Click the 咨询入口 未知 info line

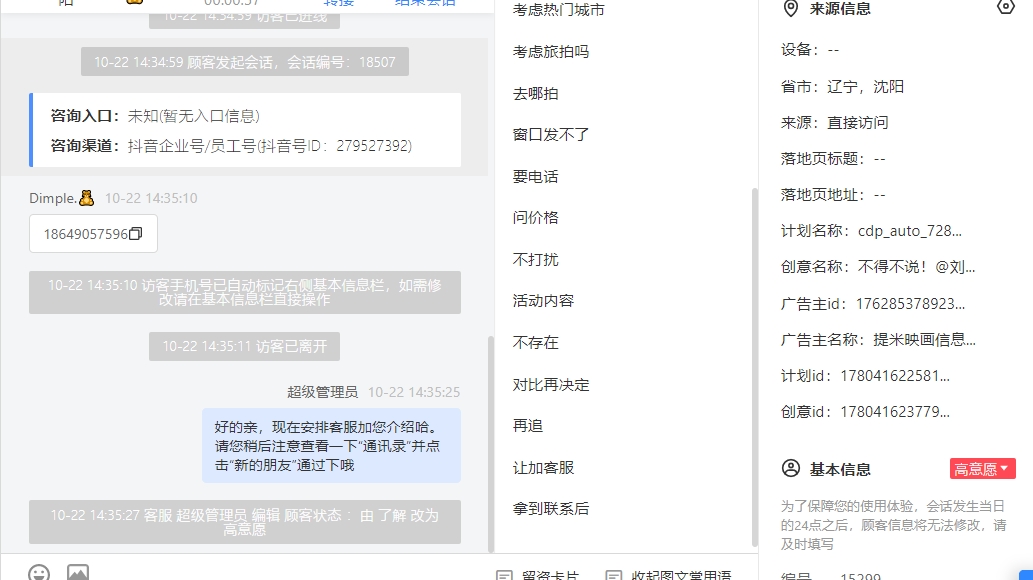click(x=155, y=116)
